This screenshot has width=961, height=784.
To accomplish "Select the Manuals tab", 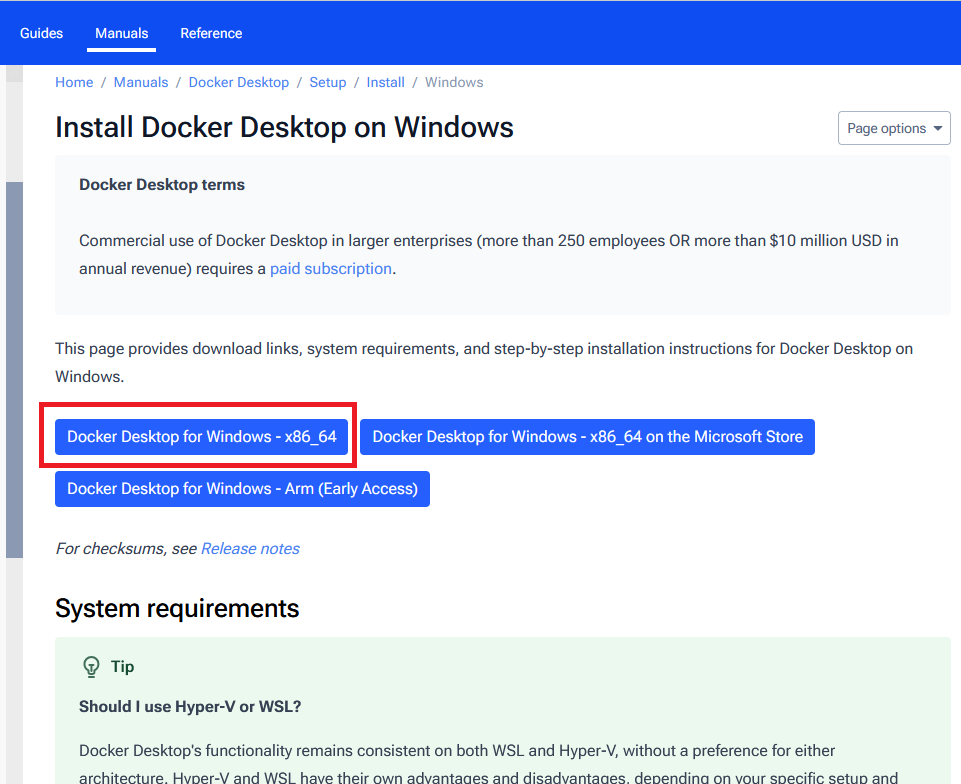I will (121, 33).
